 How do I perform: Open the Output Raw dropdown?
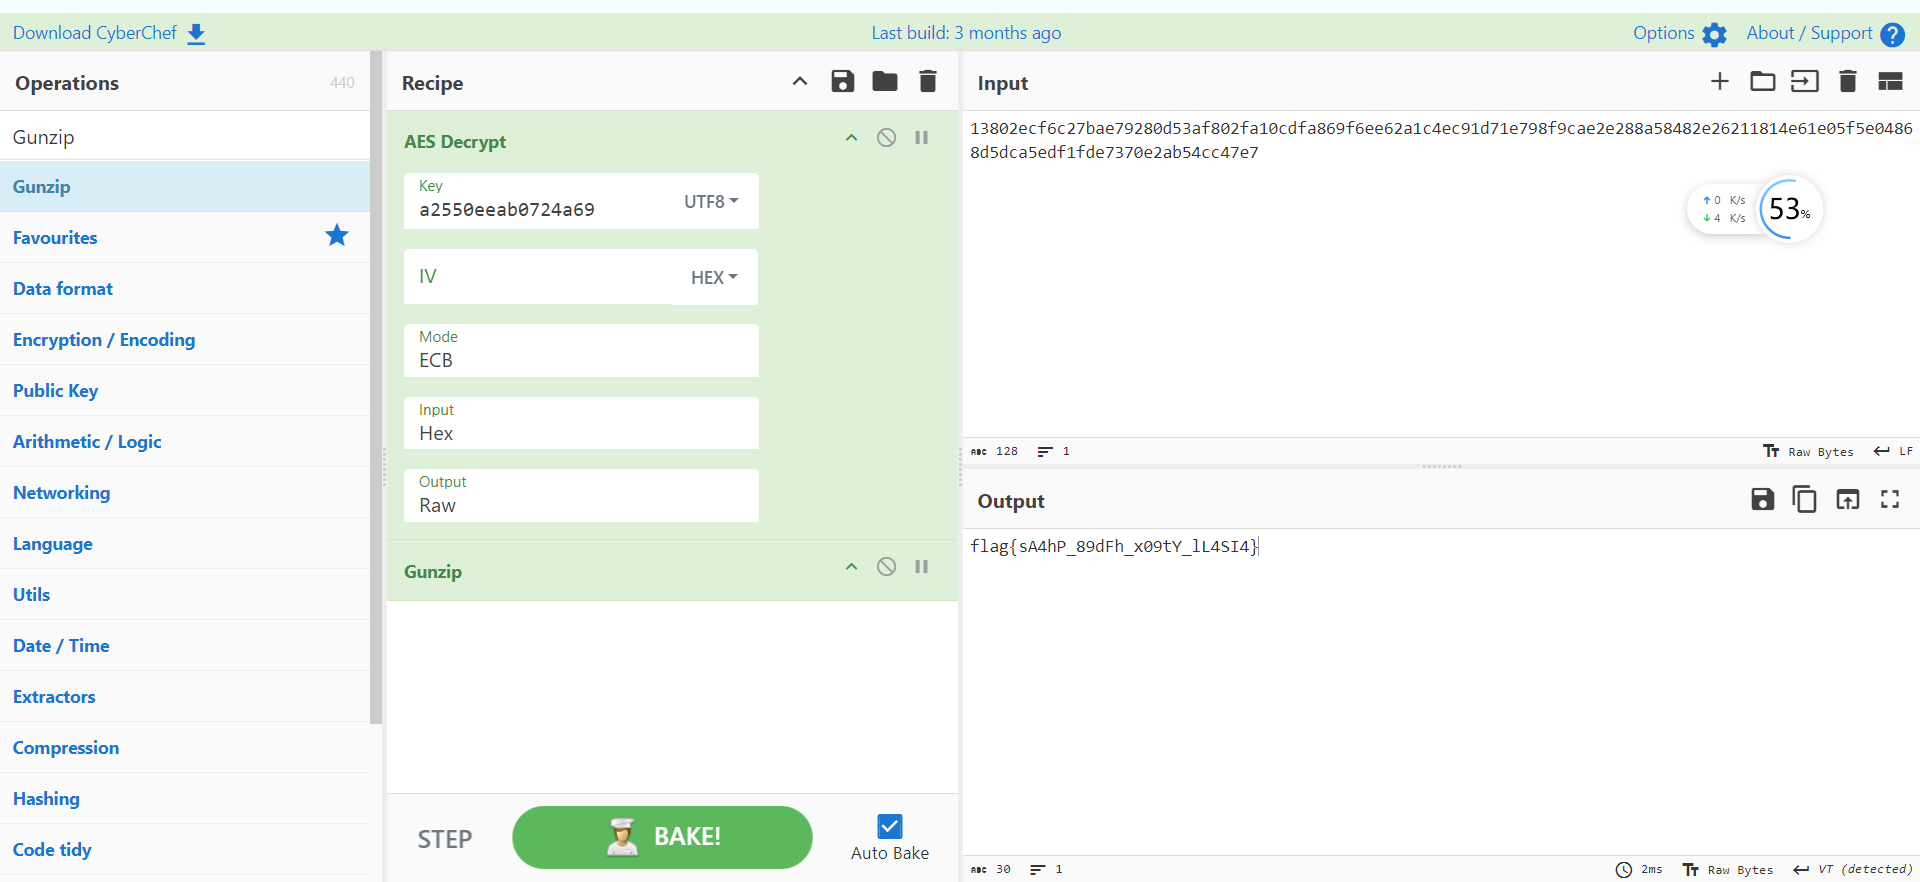coord(581,495)
